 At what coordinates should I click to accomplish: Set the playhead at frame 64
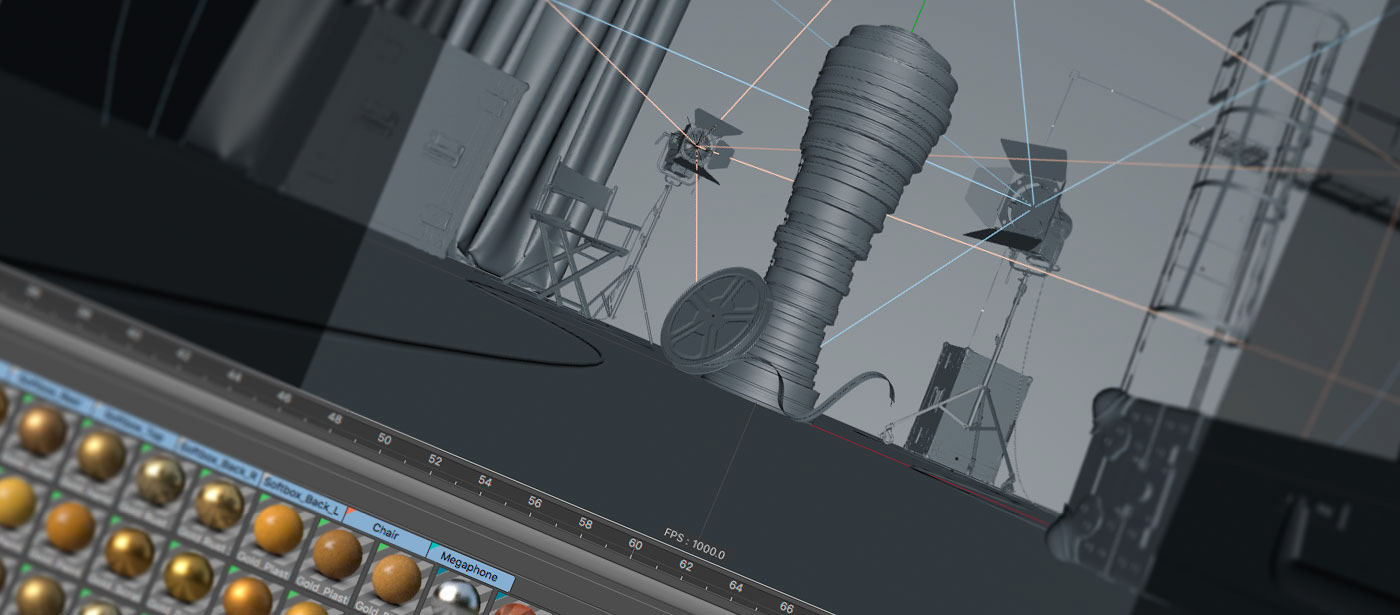tap(736, 586)
